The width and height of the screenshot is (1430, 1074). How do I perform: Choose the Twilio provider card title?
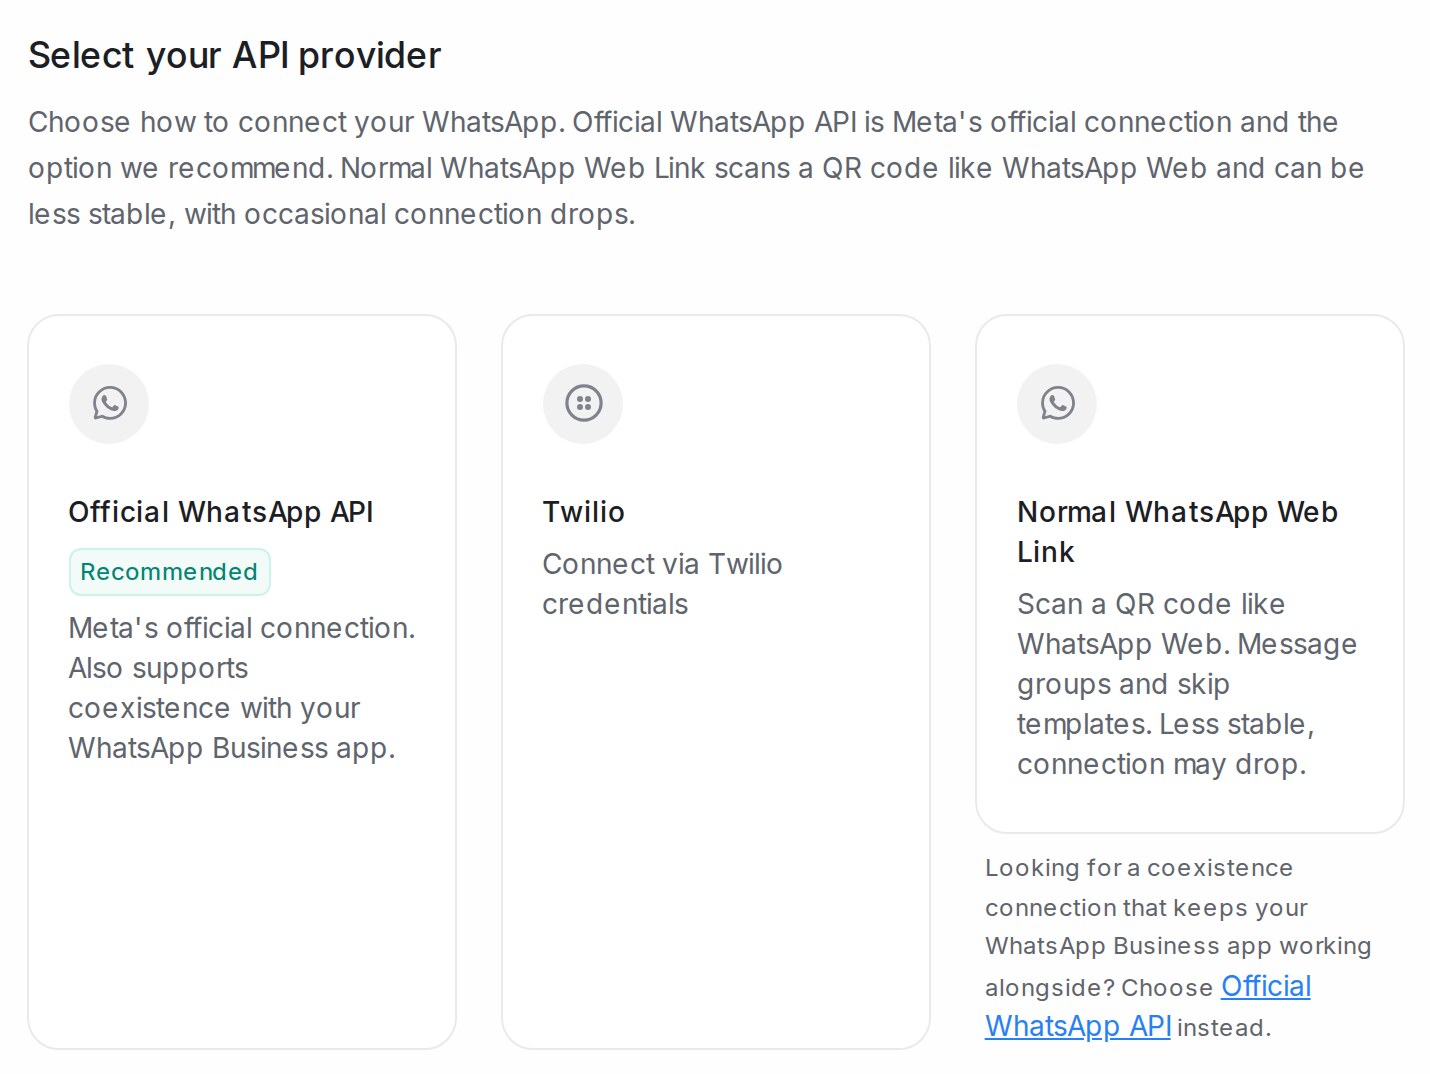[583, 512]
